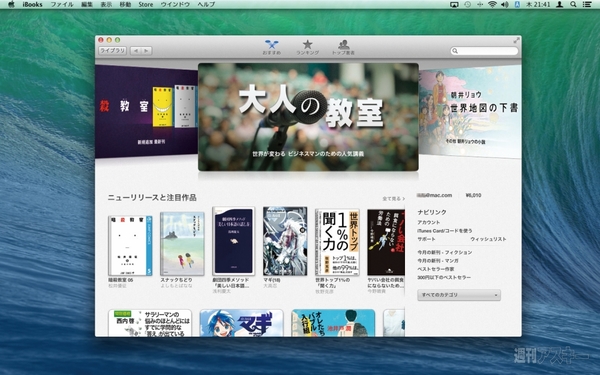Image resolution: width=600 pixels, height=375 pixels.
Task: Open the ウィッシュリスト link
Action: (488, 239)
